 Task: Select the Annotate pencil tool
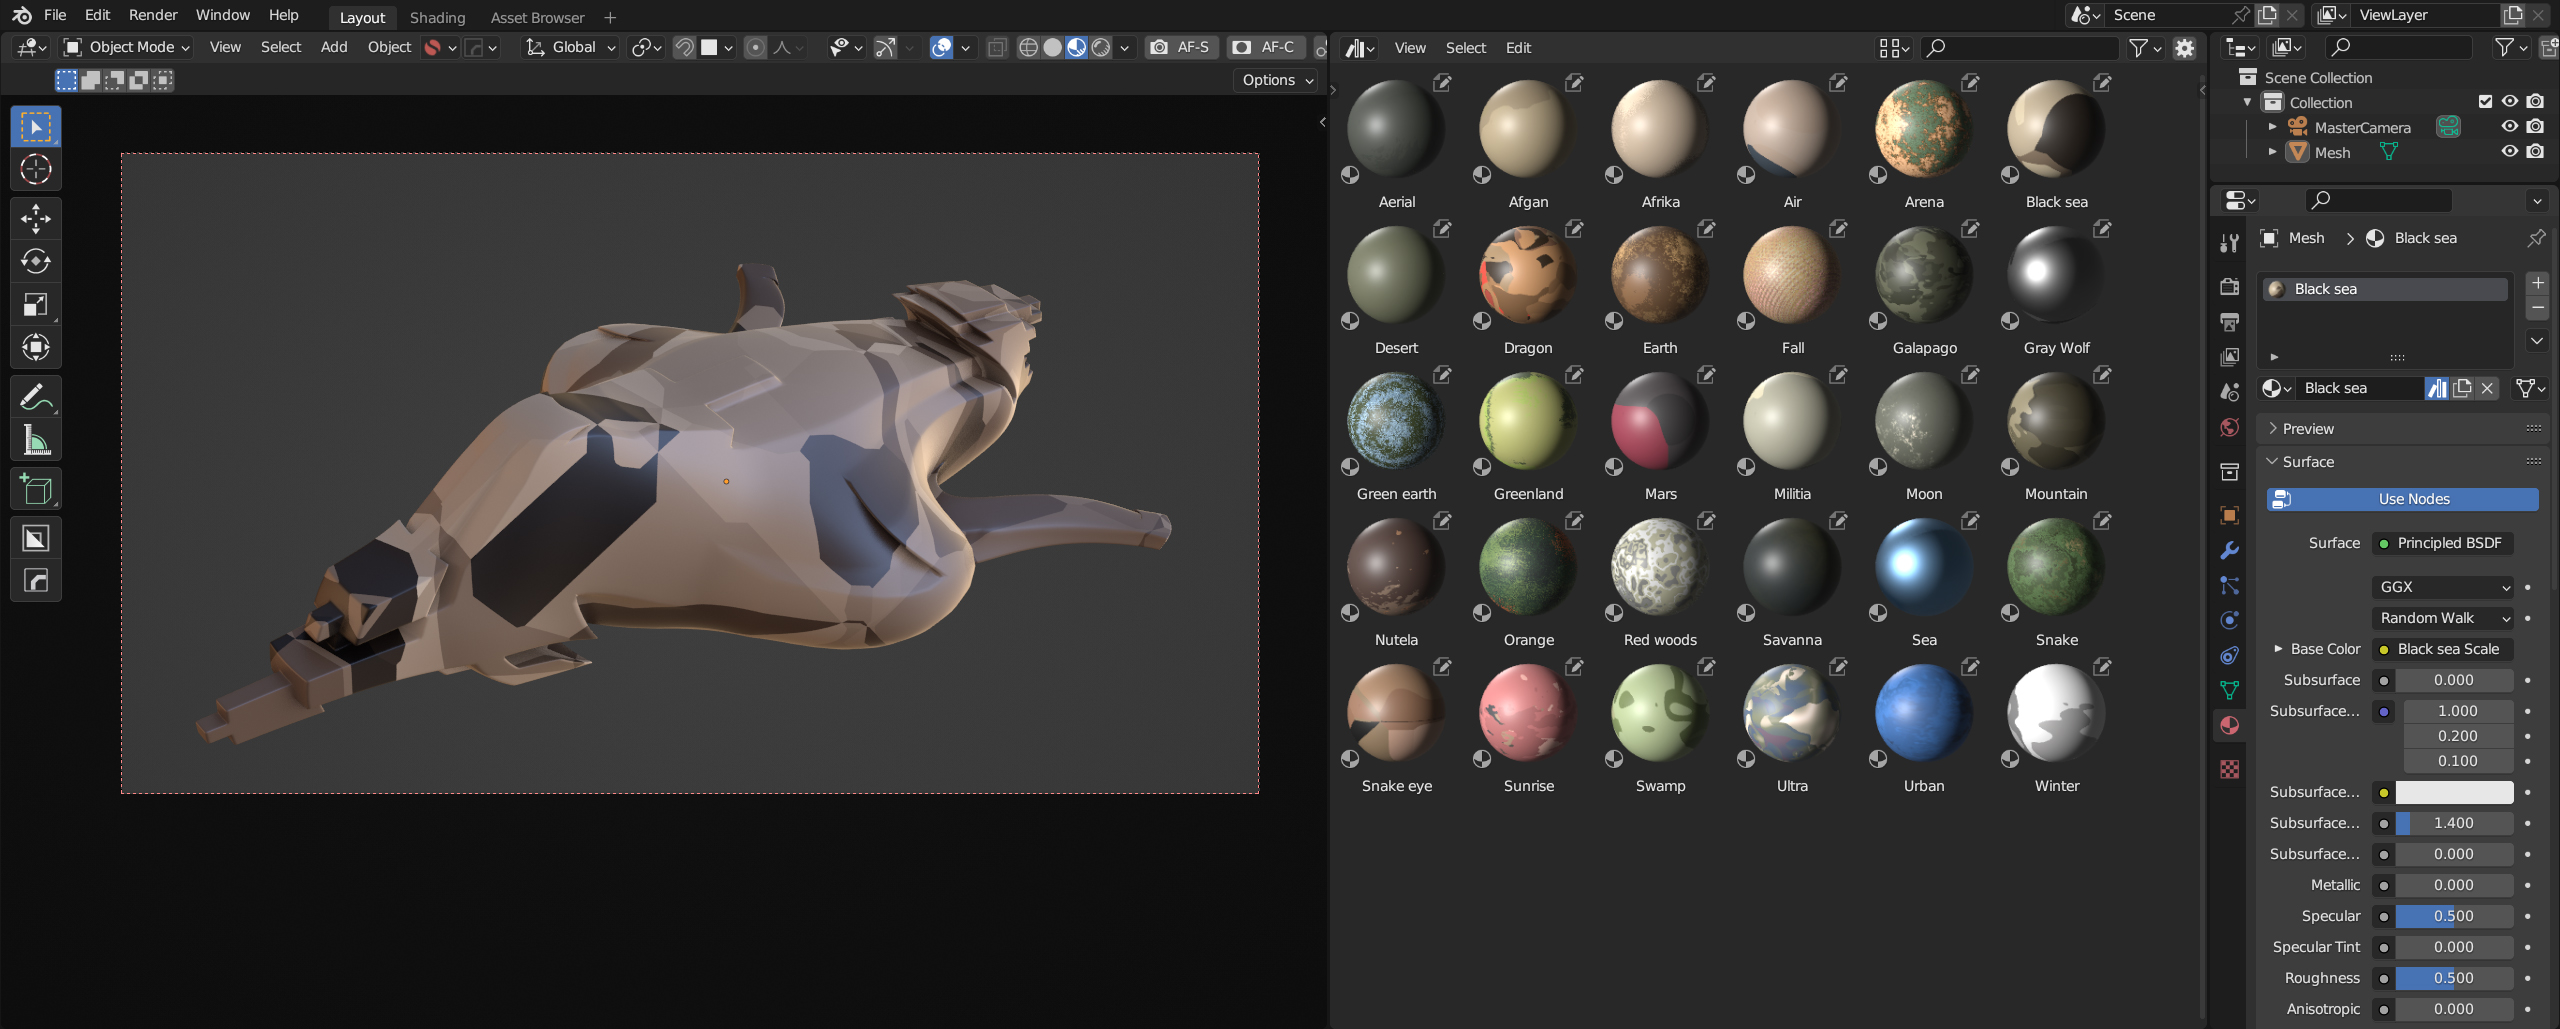tap(36, 397)
